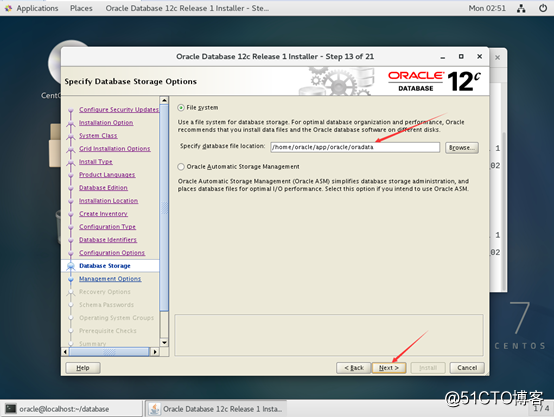Minimize the installer window
The height and width of the screenshot is (417, 554).
443,57
